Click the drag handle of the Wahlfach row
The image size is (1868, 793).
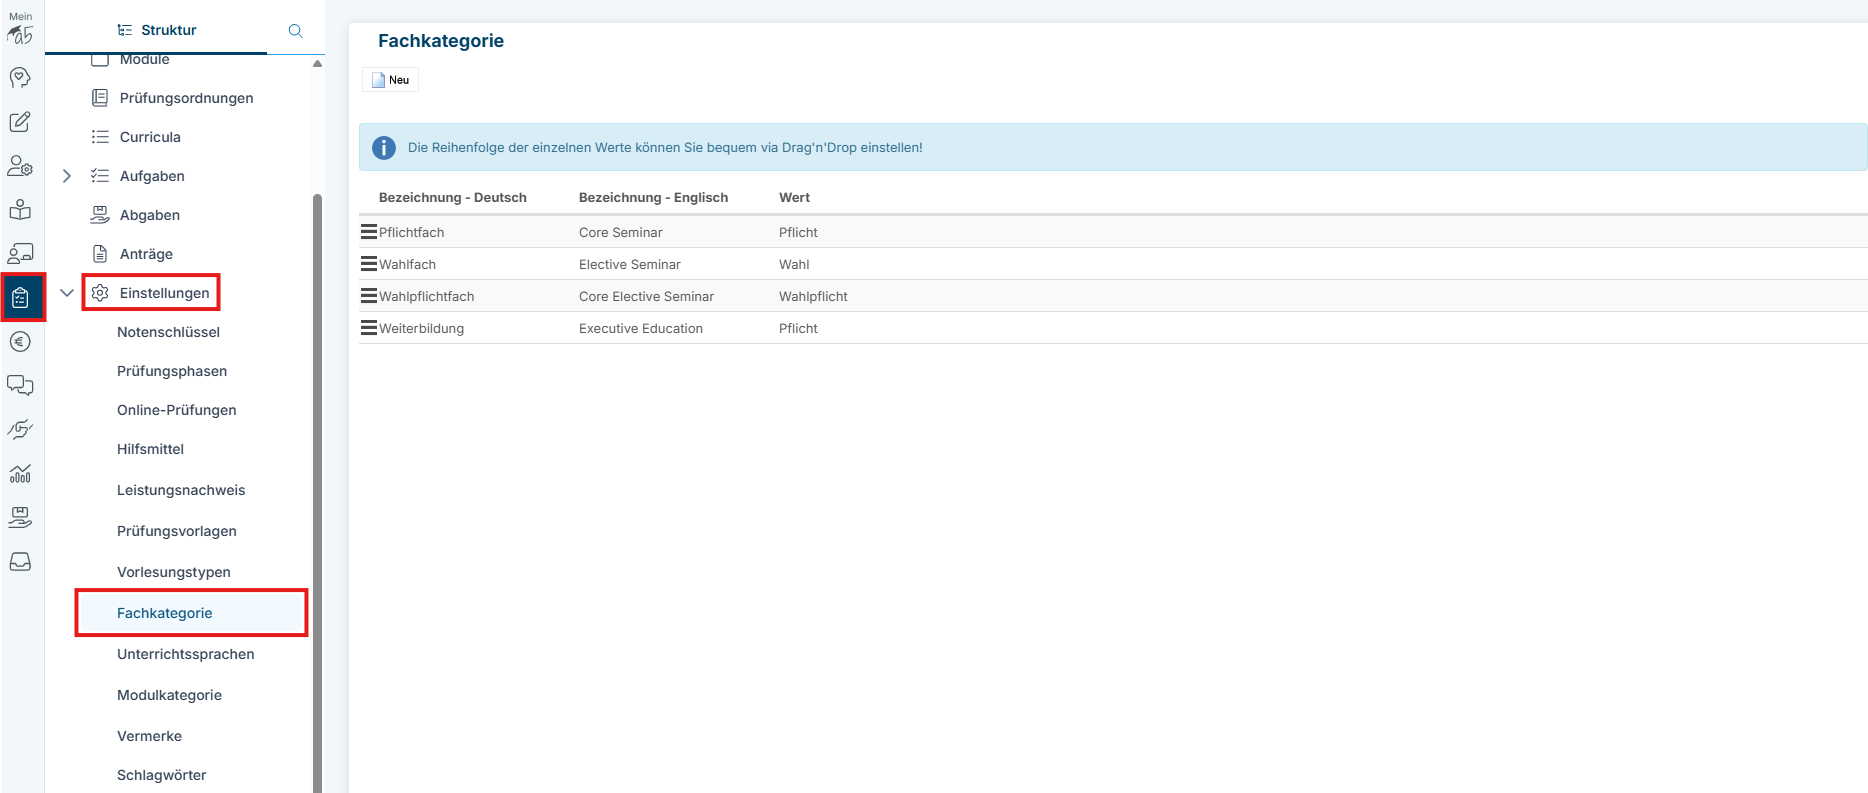click(369, 264)
